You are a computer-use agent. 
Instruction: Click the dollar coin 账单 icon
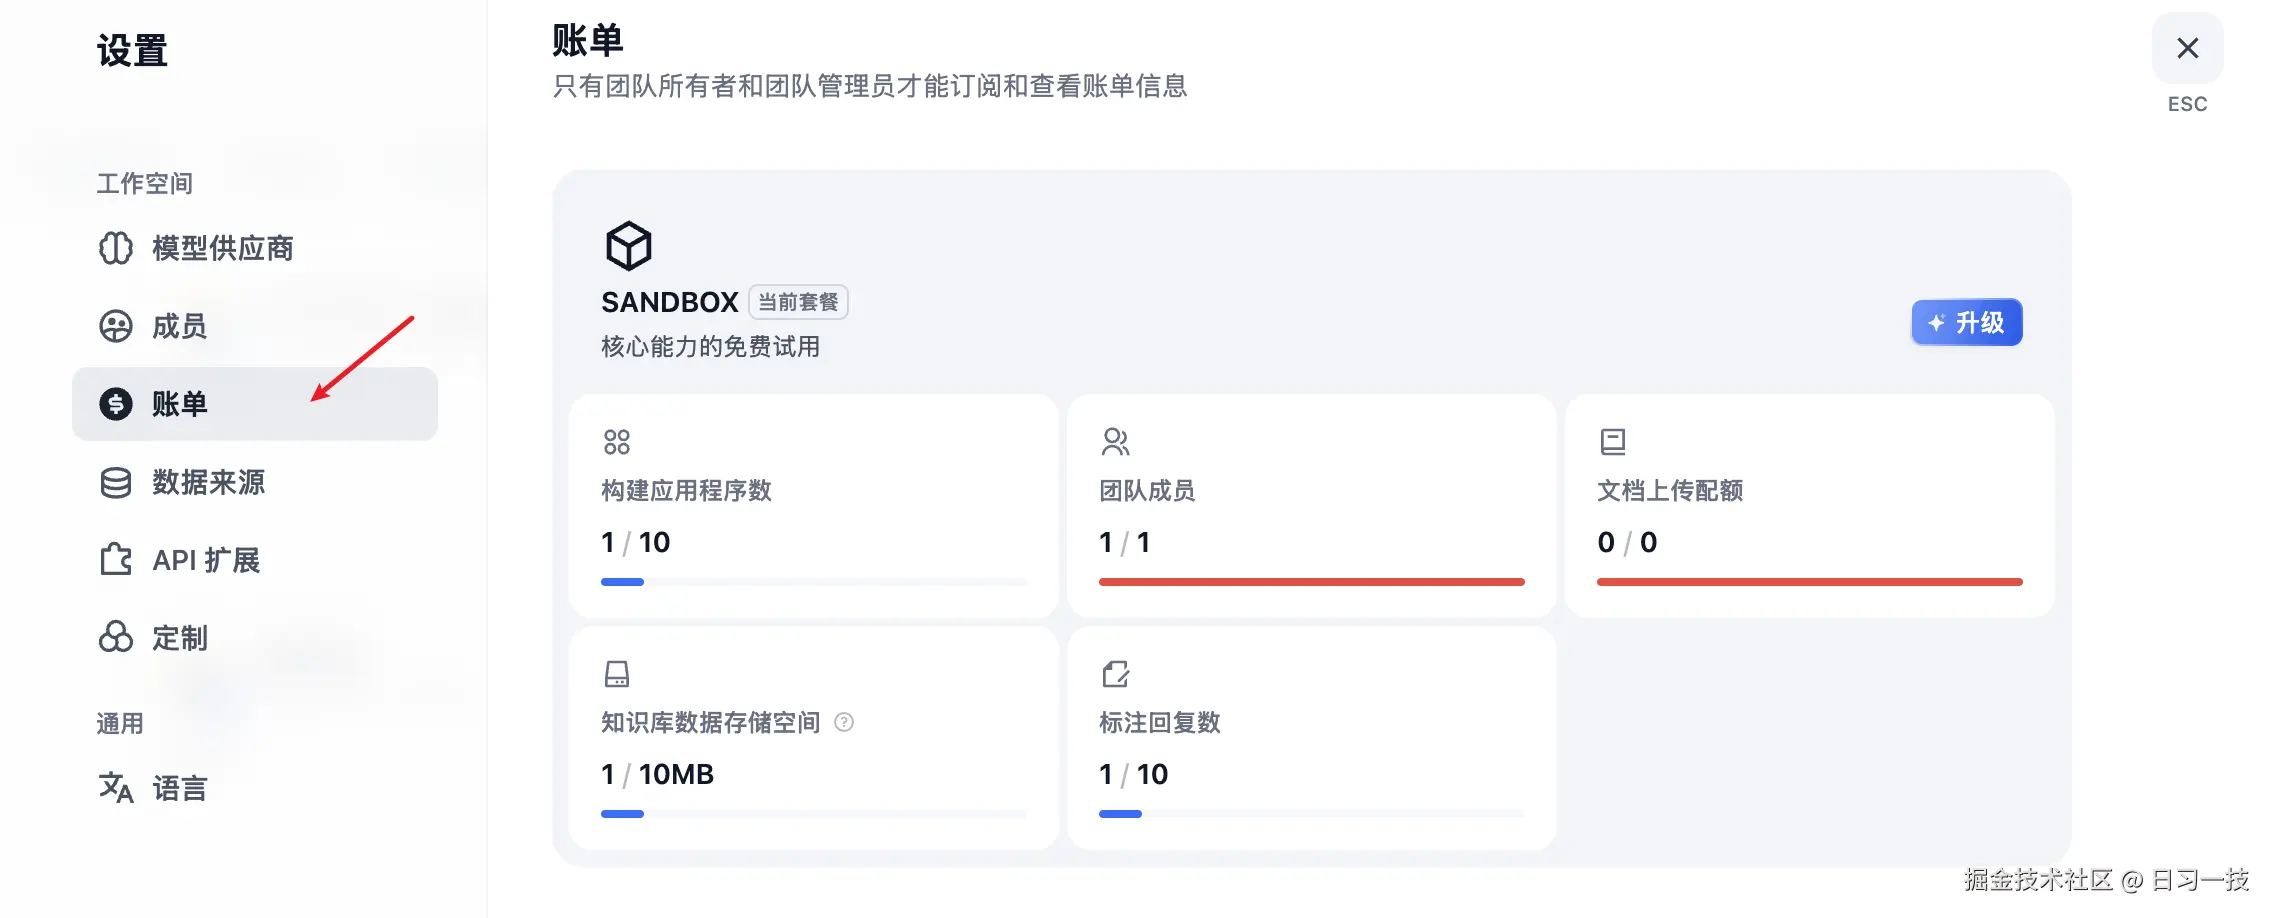(116, 404)
